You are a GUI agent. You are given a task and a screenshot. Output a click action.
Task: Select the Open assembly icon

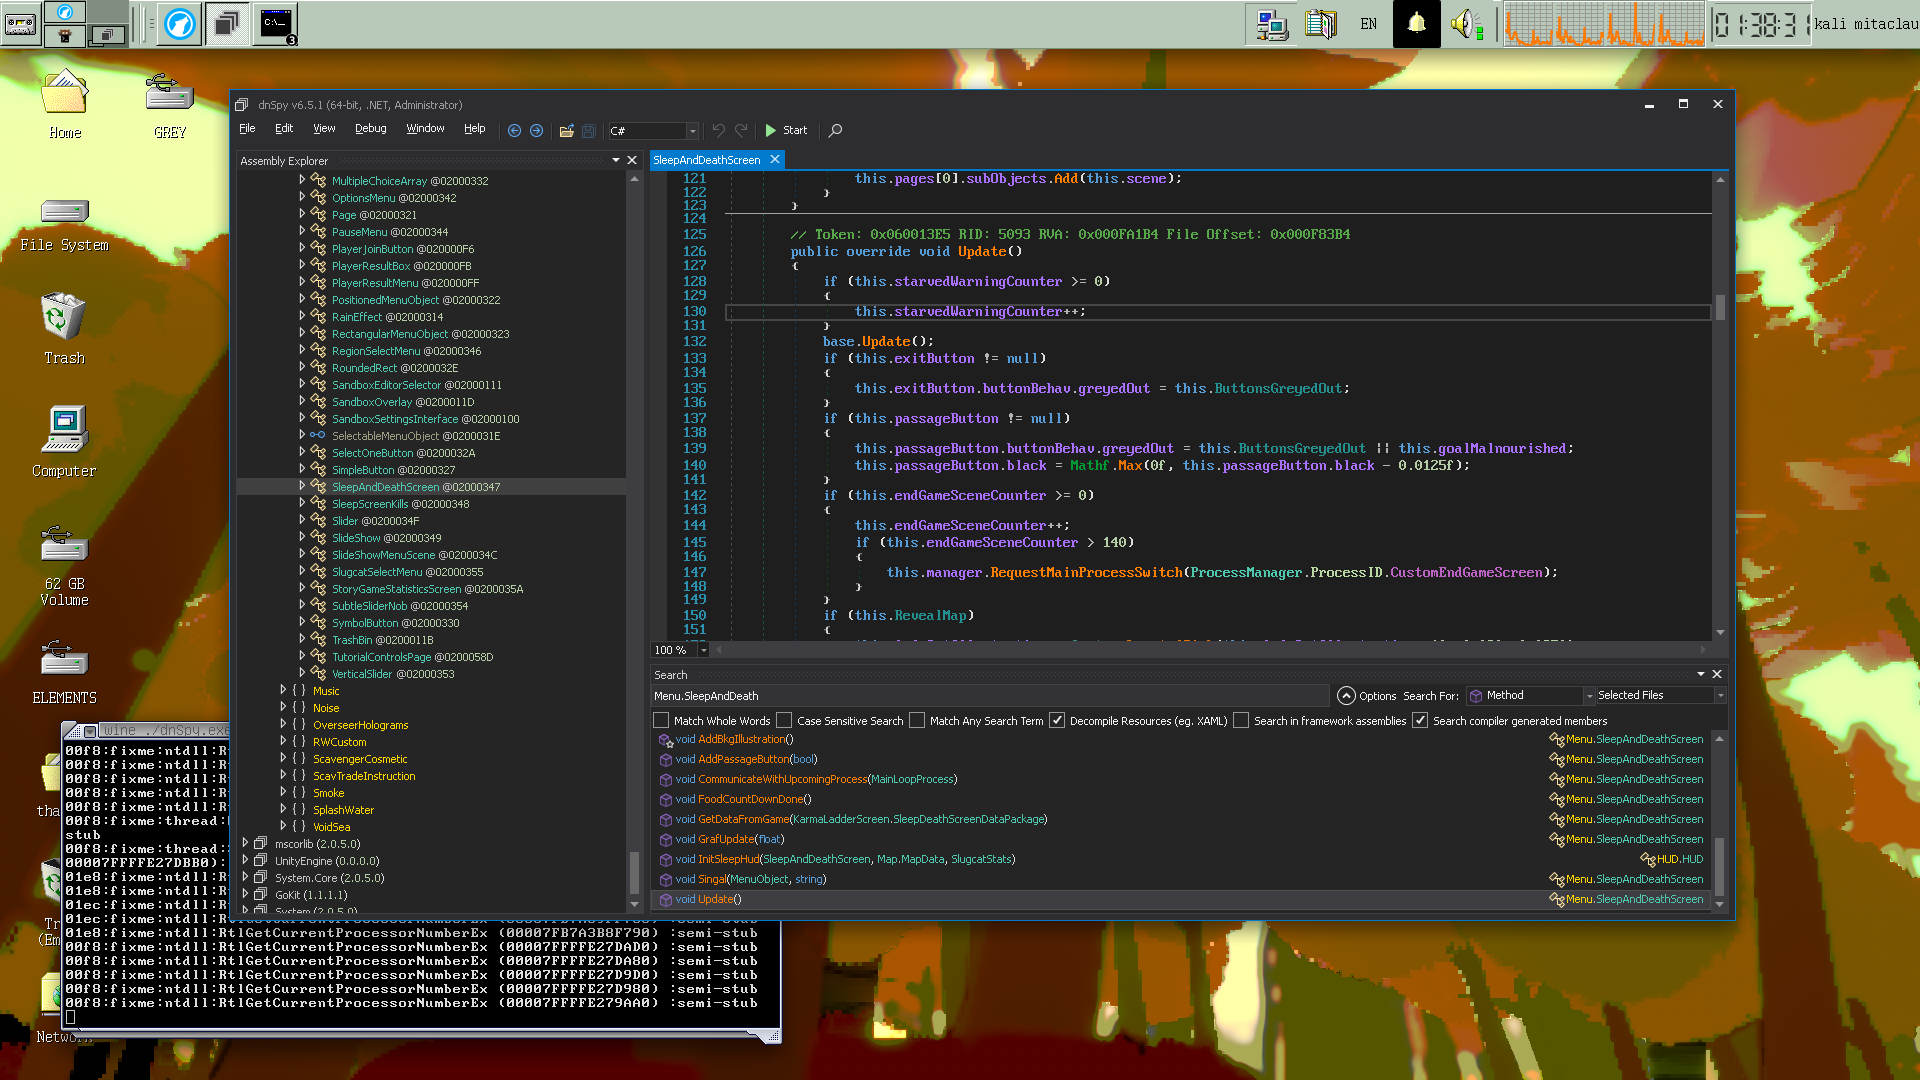[566, 130]
